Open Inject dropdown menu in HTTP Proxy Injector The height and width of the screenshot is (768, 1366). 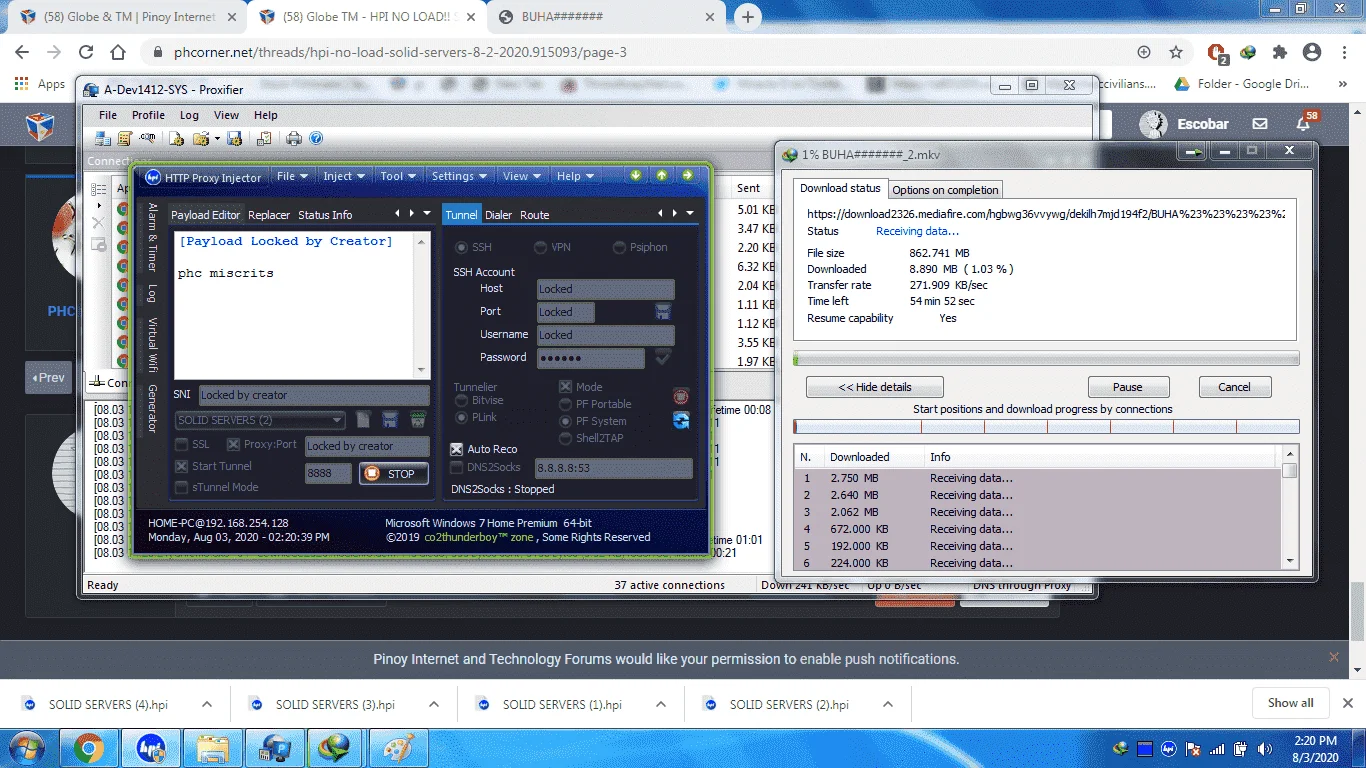click(342, 176)
